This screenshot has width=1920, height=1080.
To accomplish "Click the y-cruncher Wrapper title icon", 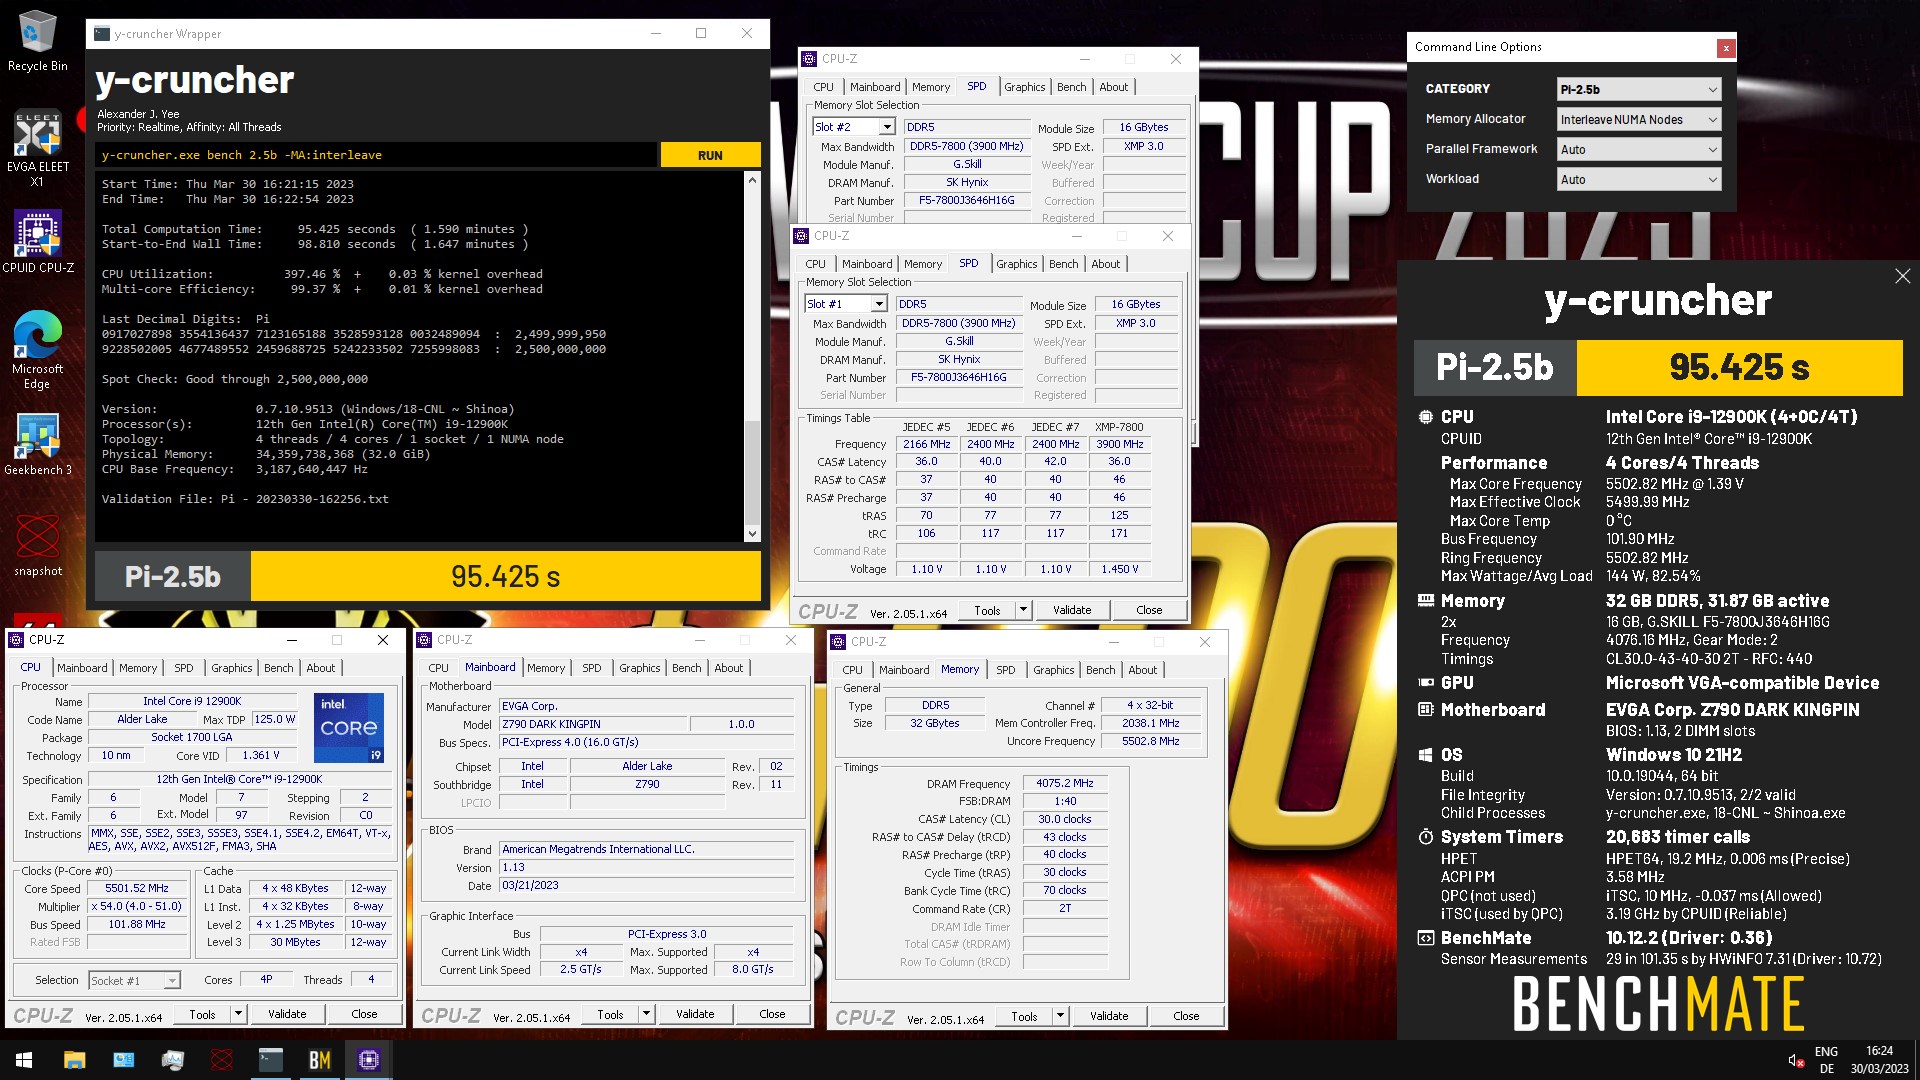I will coord(102,33).
